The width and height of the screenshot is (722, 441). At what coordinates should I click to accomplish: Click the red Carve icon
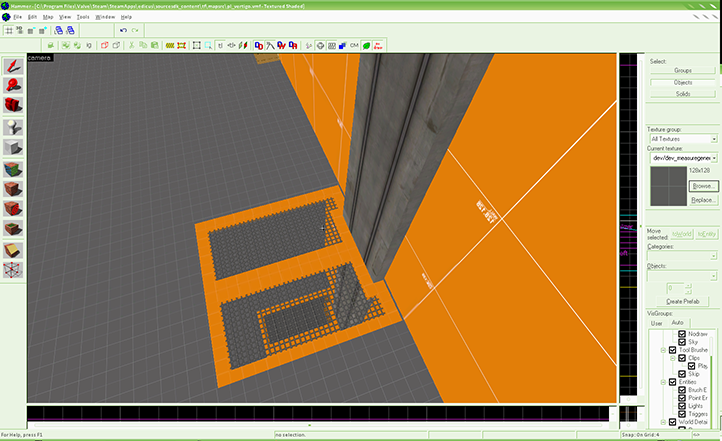coord(105,45)
